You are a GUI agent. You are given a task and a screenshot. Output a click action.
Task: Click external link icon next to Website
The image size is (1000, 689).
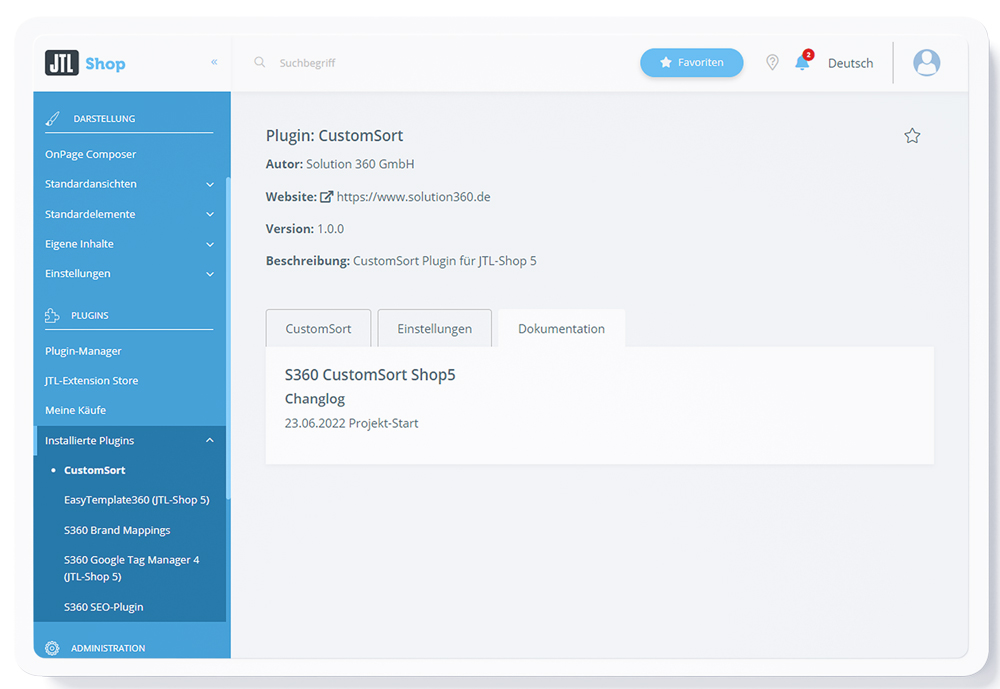click(x=326, y=196)
